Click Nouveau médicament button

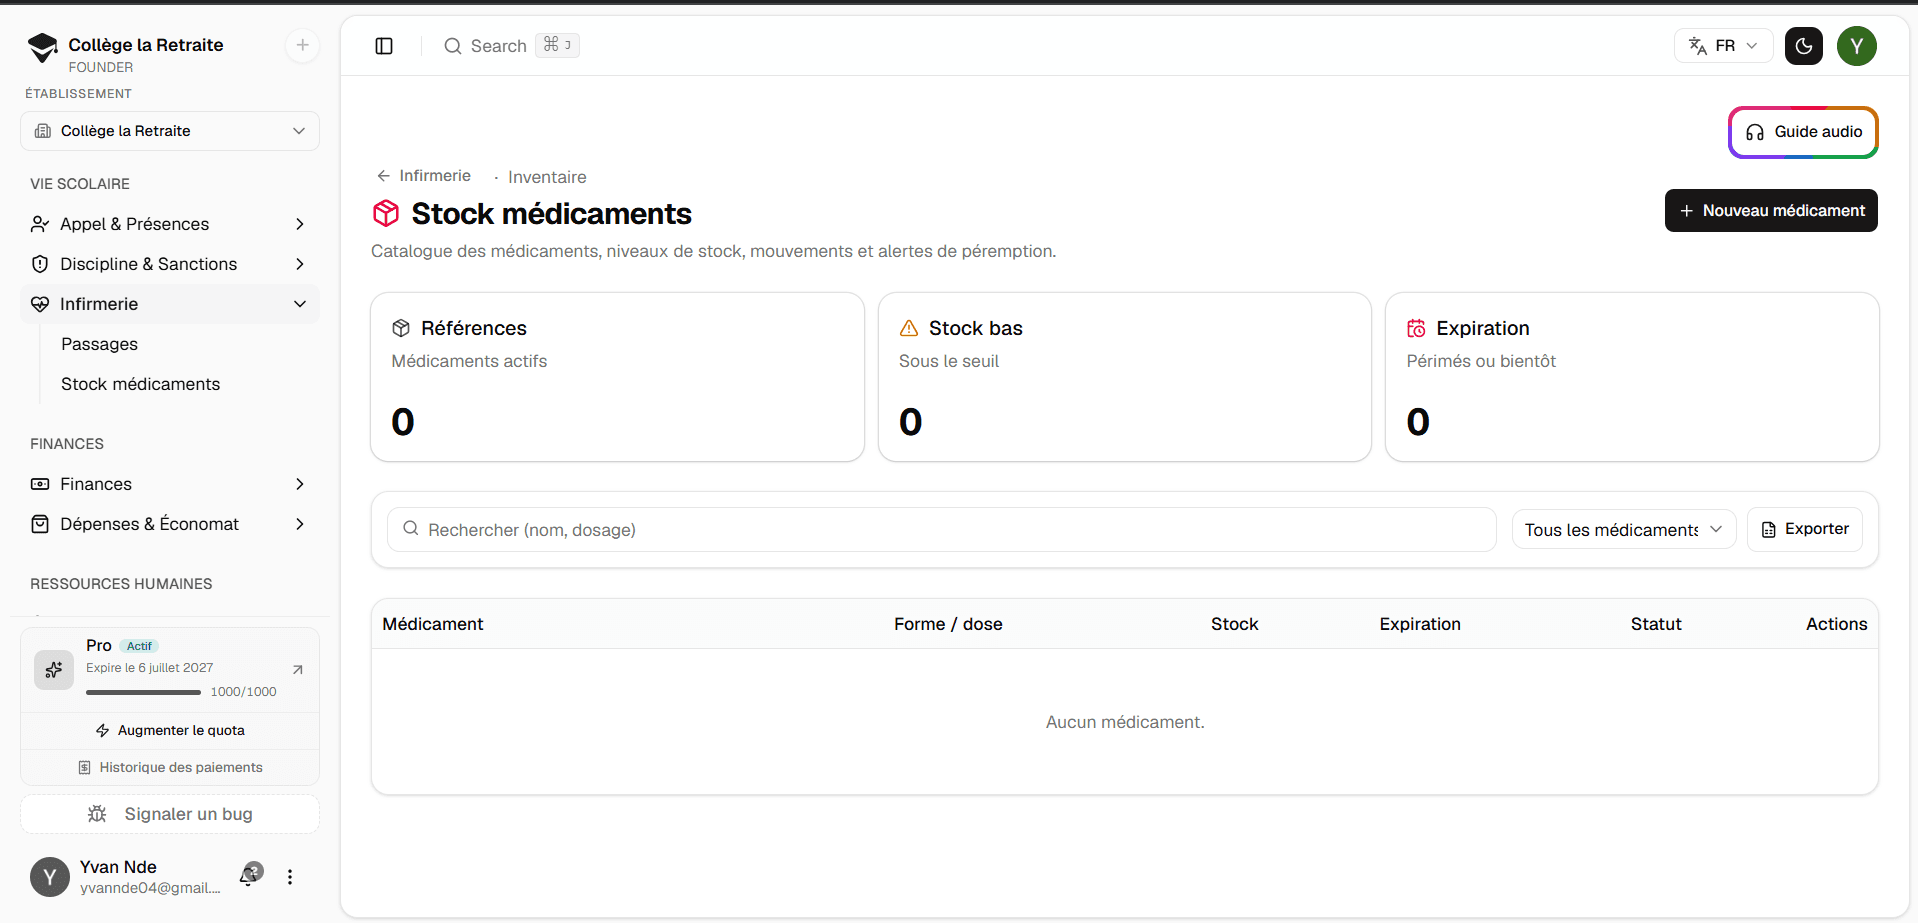(x=1771, y=211)
